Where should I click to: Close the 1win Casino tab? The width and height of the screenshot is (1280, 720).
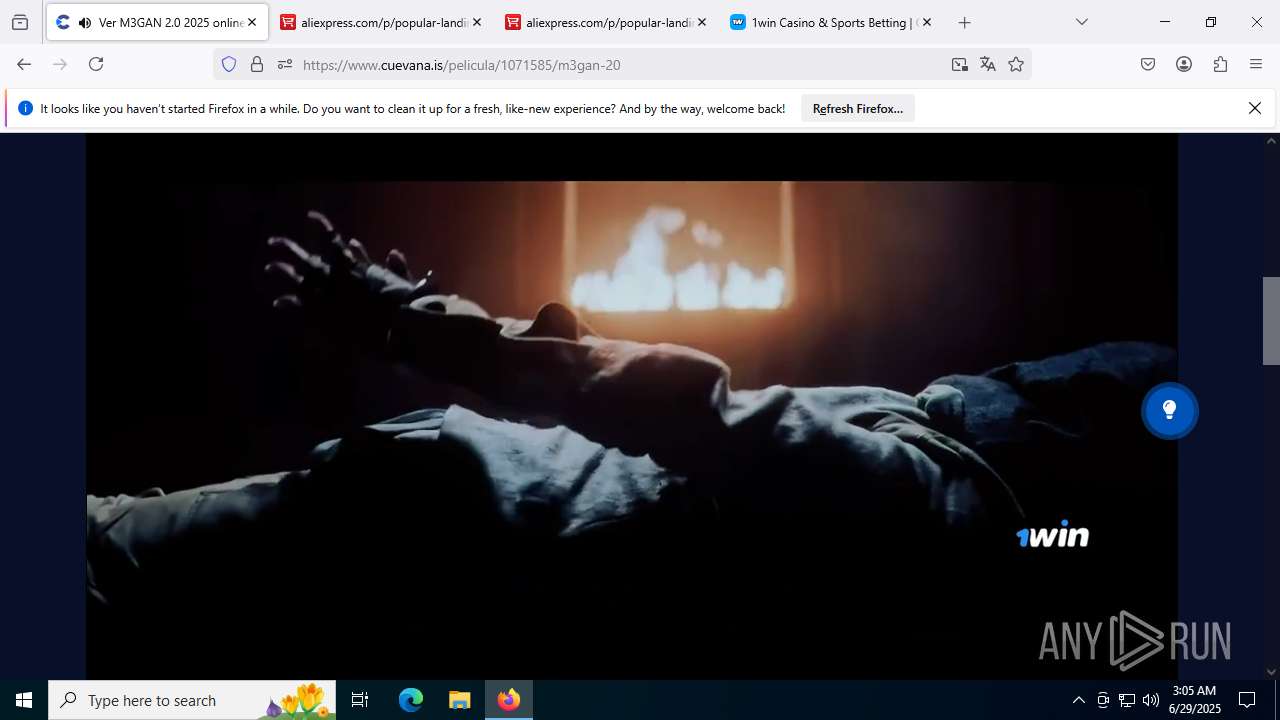click(x=927, y=22)
